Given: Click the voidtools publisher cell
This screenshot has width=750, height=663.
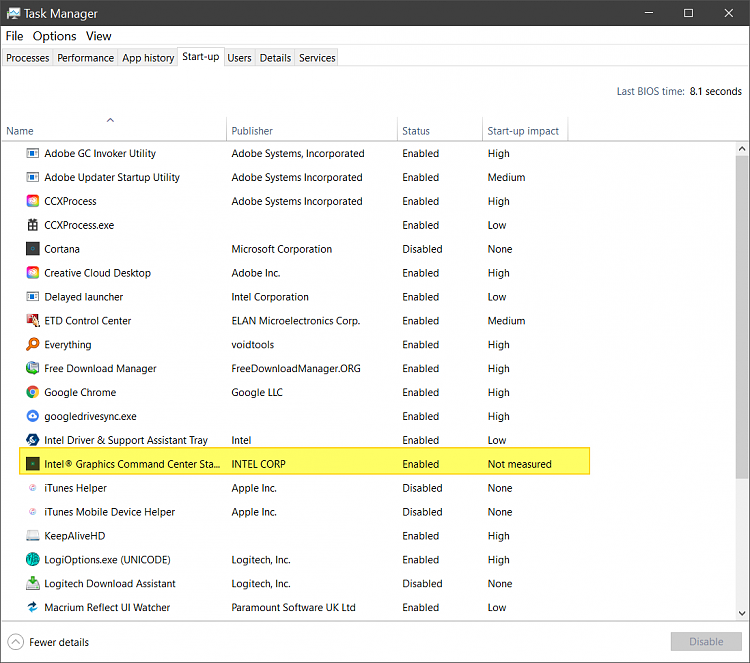Looking at the screenshot, I should pyautogui.click(x=253, y=344).
